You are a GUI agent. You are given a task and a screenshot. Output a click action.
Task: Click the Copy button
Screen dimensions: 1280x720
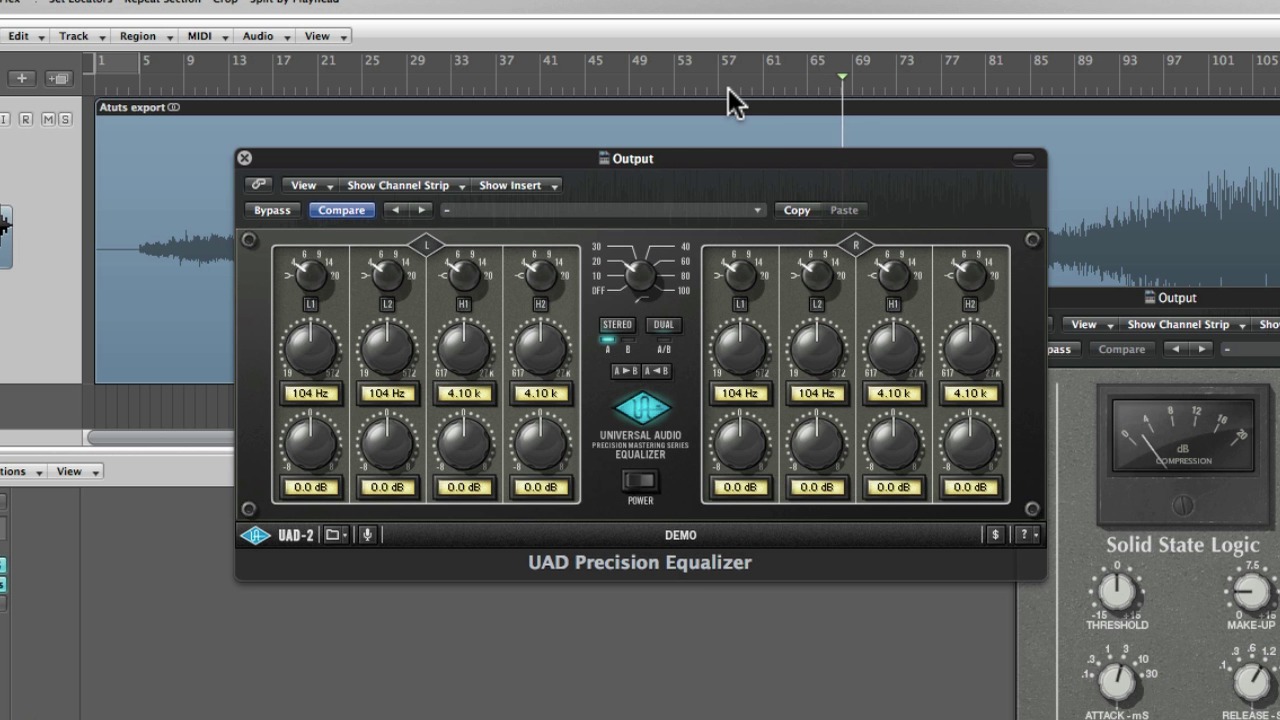(797, 210)
